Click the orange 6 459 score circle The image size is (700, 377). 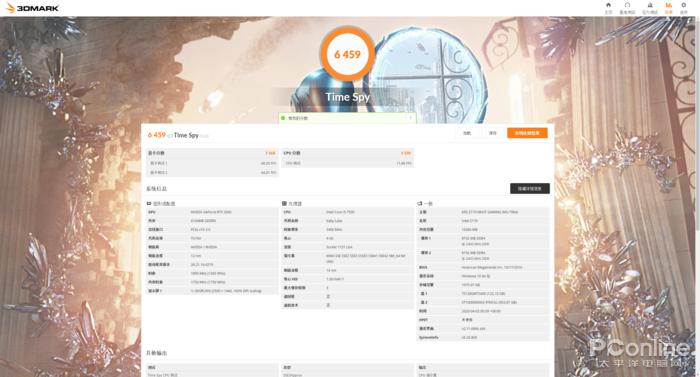coord(347,54)
